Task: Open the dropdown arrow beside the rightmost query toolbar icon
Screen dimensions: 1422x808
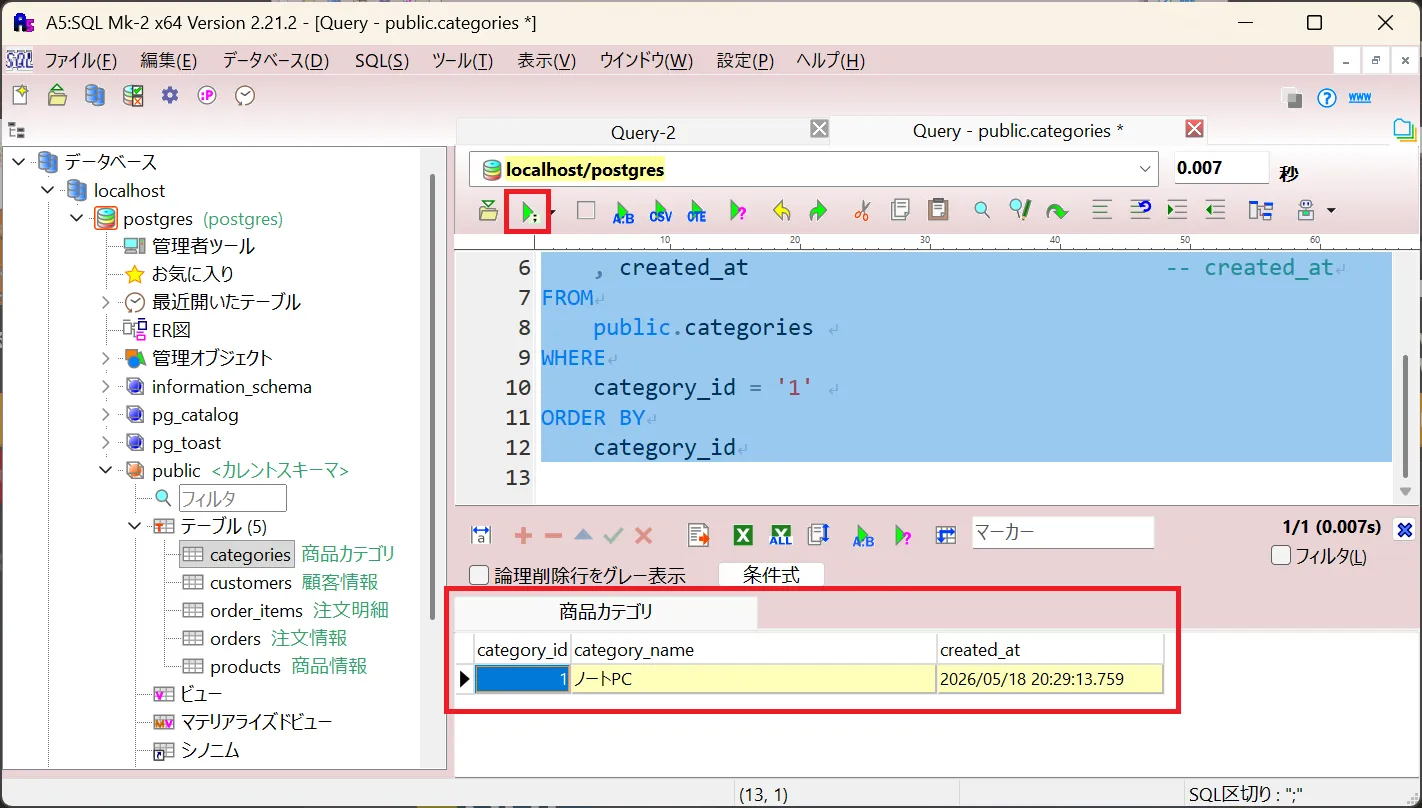Action: tap(1331, 210)
